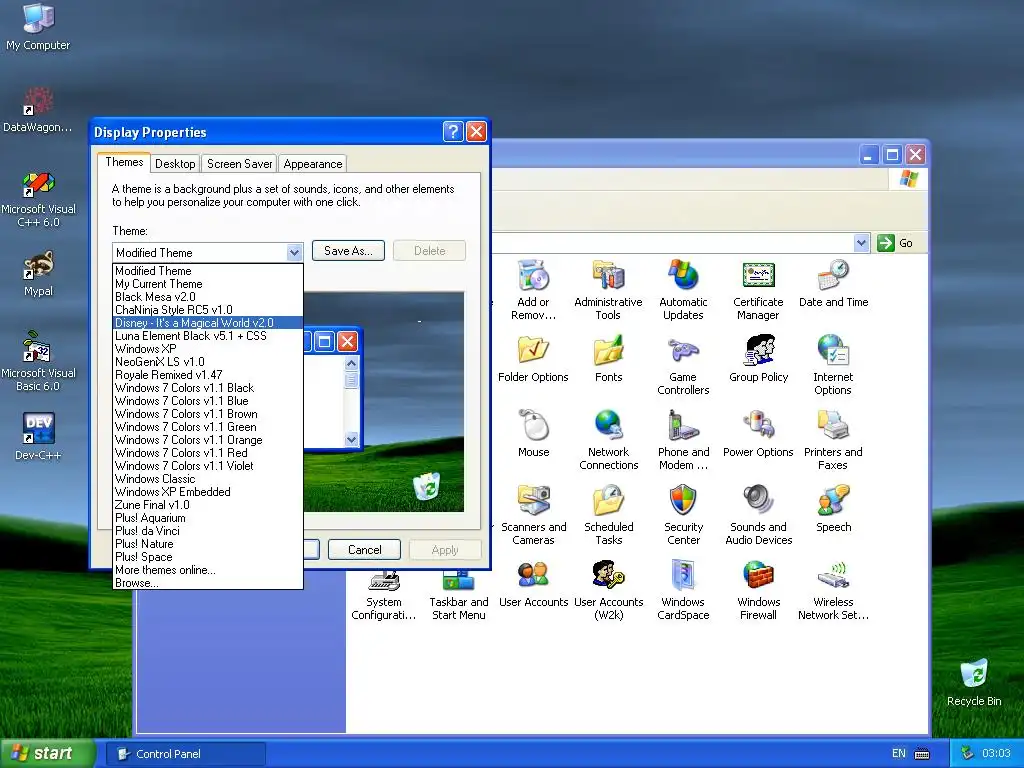Select Dev-C++ desktop shortcut
Viewport: 1024px width, 768px height.
39,436
